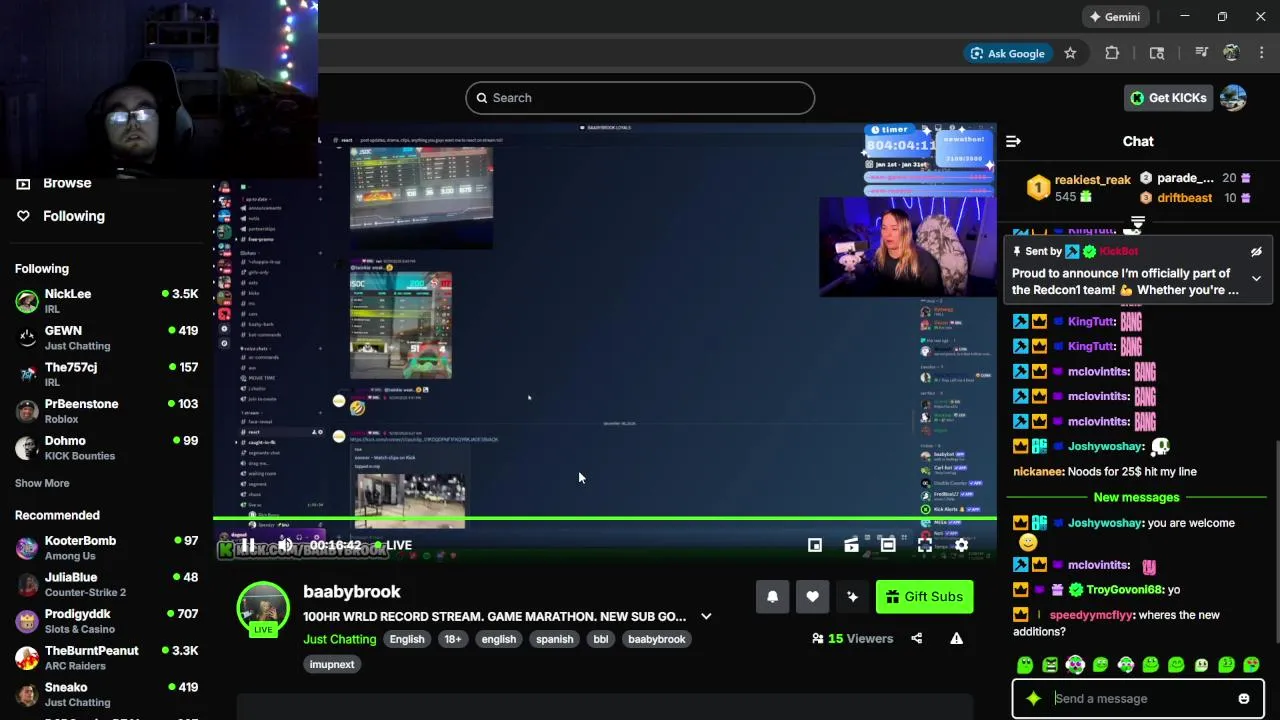Click the Get KICKs button
Screen dimensions: 1280x720
point(1168,98)
